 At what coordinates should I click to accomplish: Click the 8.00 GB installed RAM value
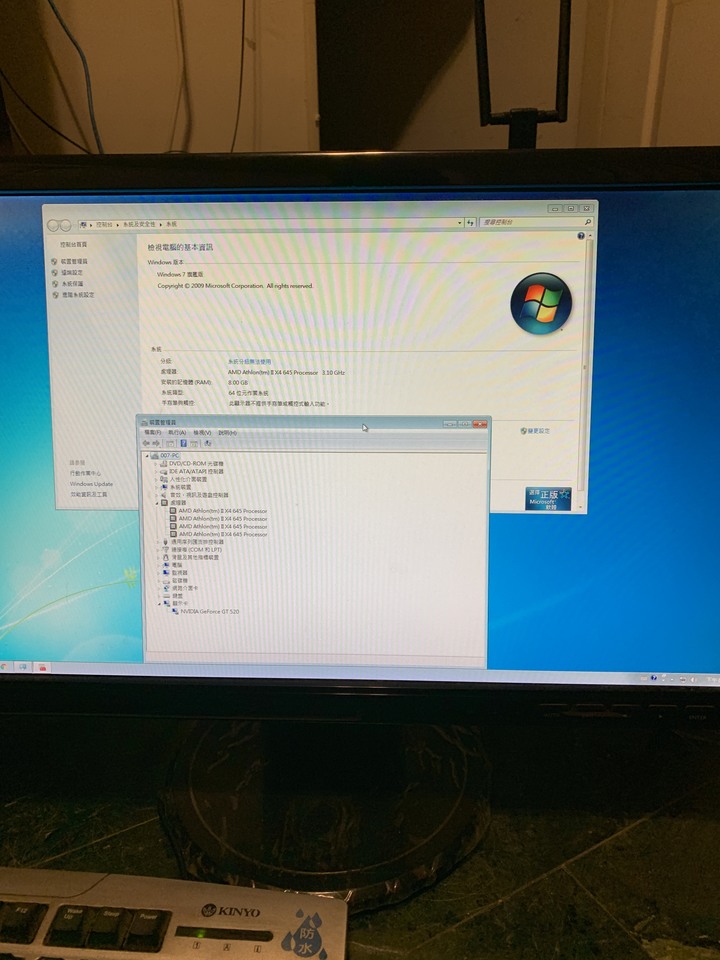click(238, 383)
